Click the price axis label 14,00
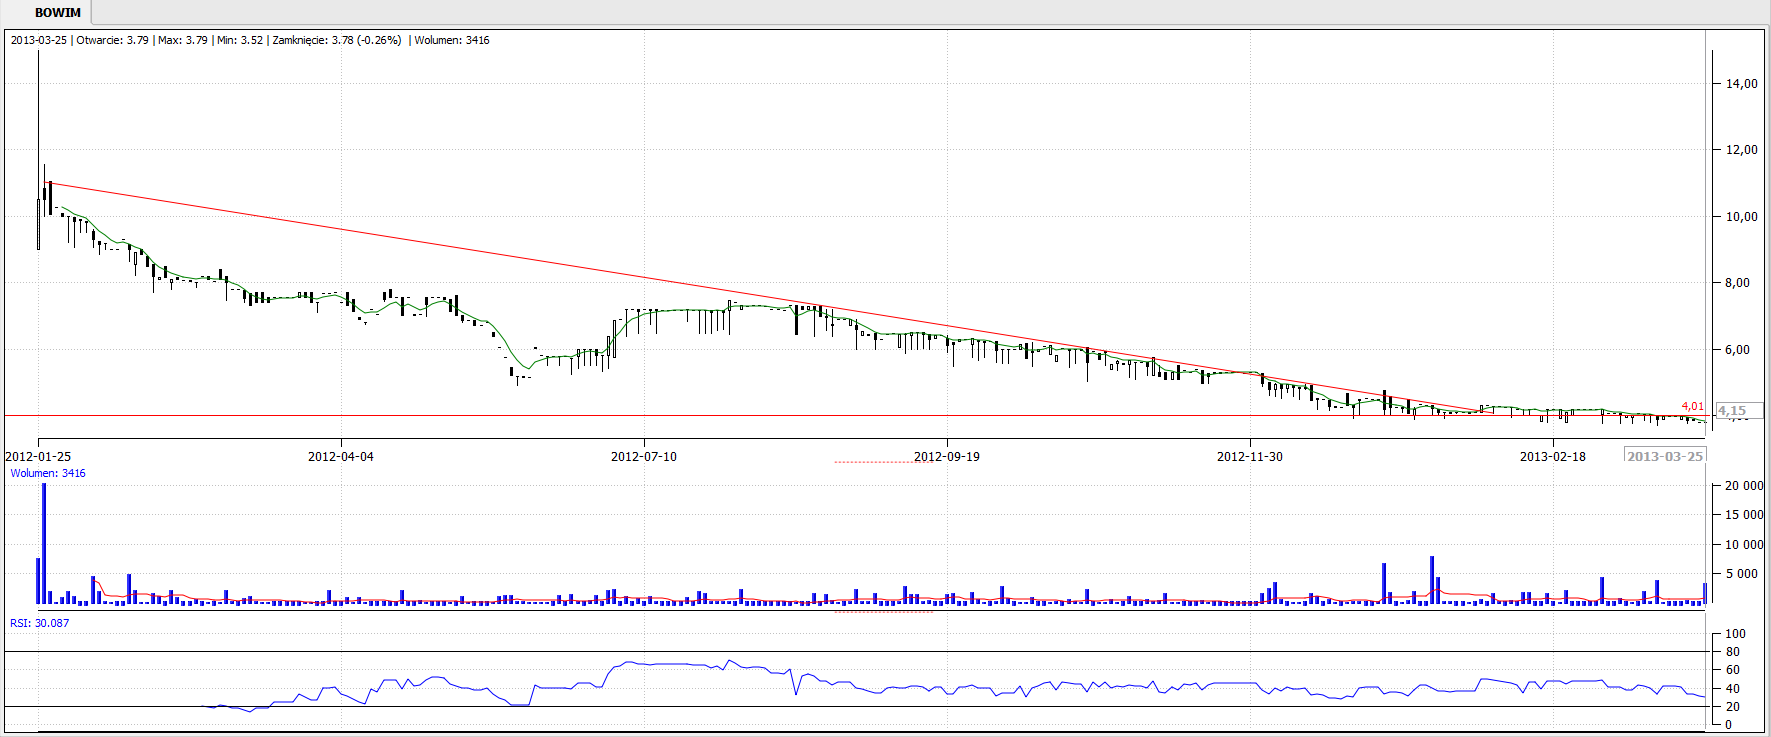Image resolution: width=1771 pixels, height=737 pixels. [1742, 84]
